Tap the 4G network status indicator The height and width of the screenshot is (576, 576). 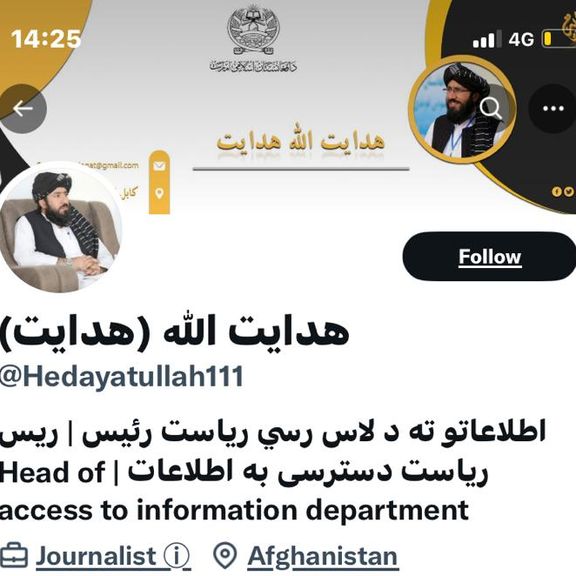coord(521,39)
